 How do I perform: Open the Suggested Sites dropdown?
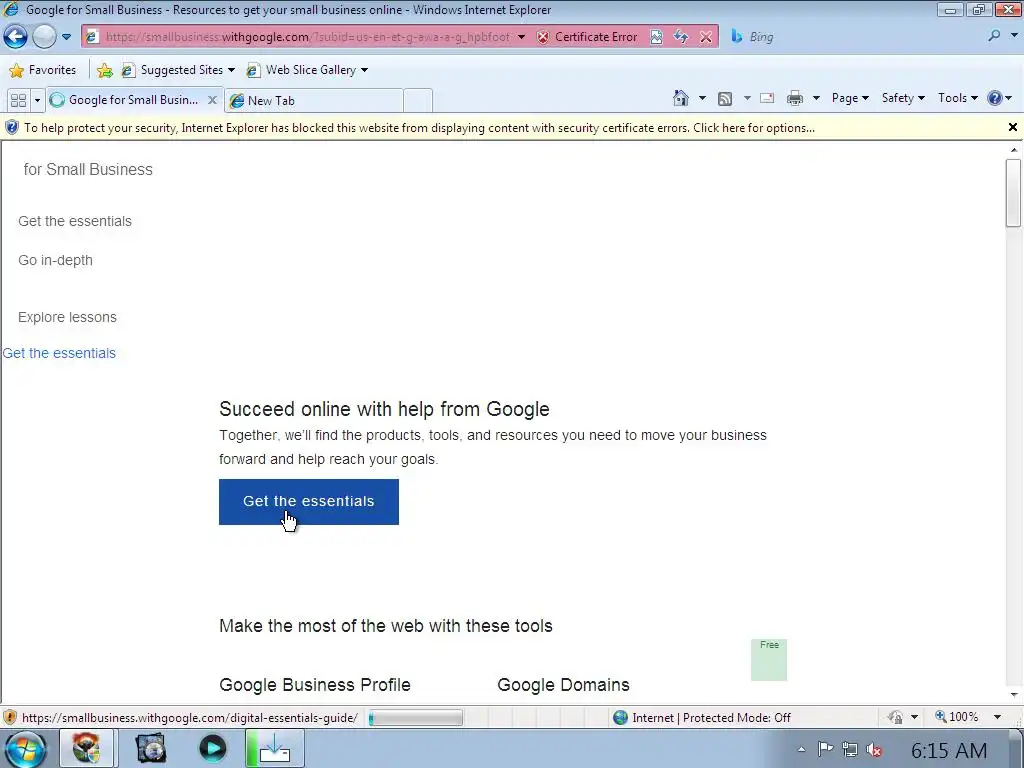click(x=178, y=70)
